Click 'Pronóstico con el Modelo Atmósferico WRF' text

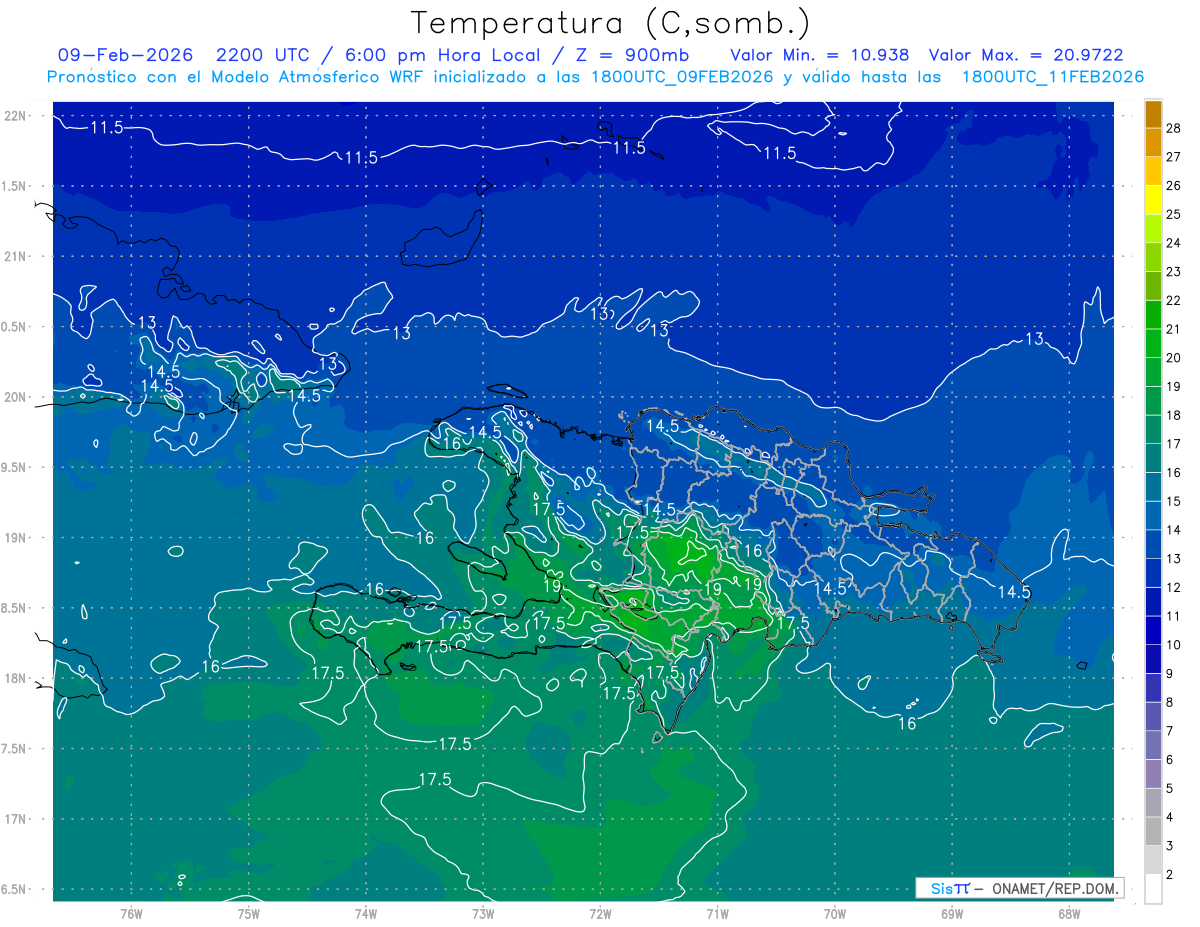235,77
